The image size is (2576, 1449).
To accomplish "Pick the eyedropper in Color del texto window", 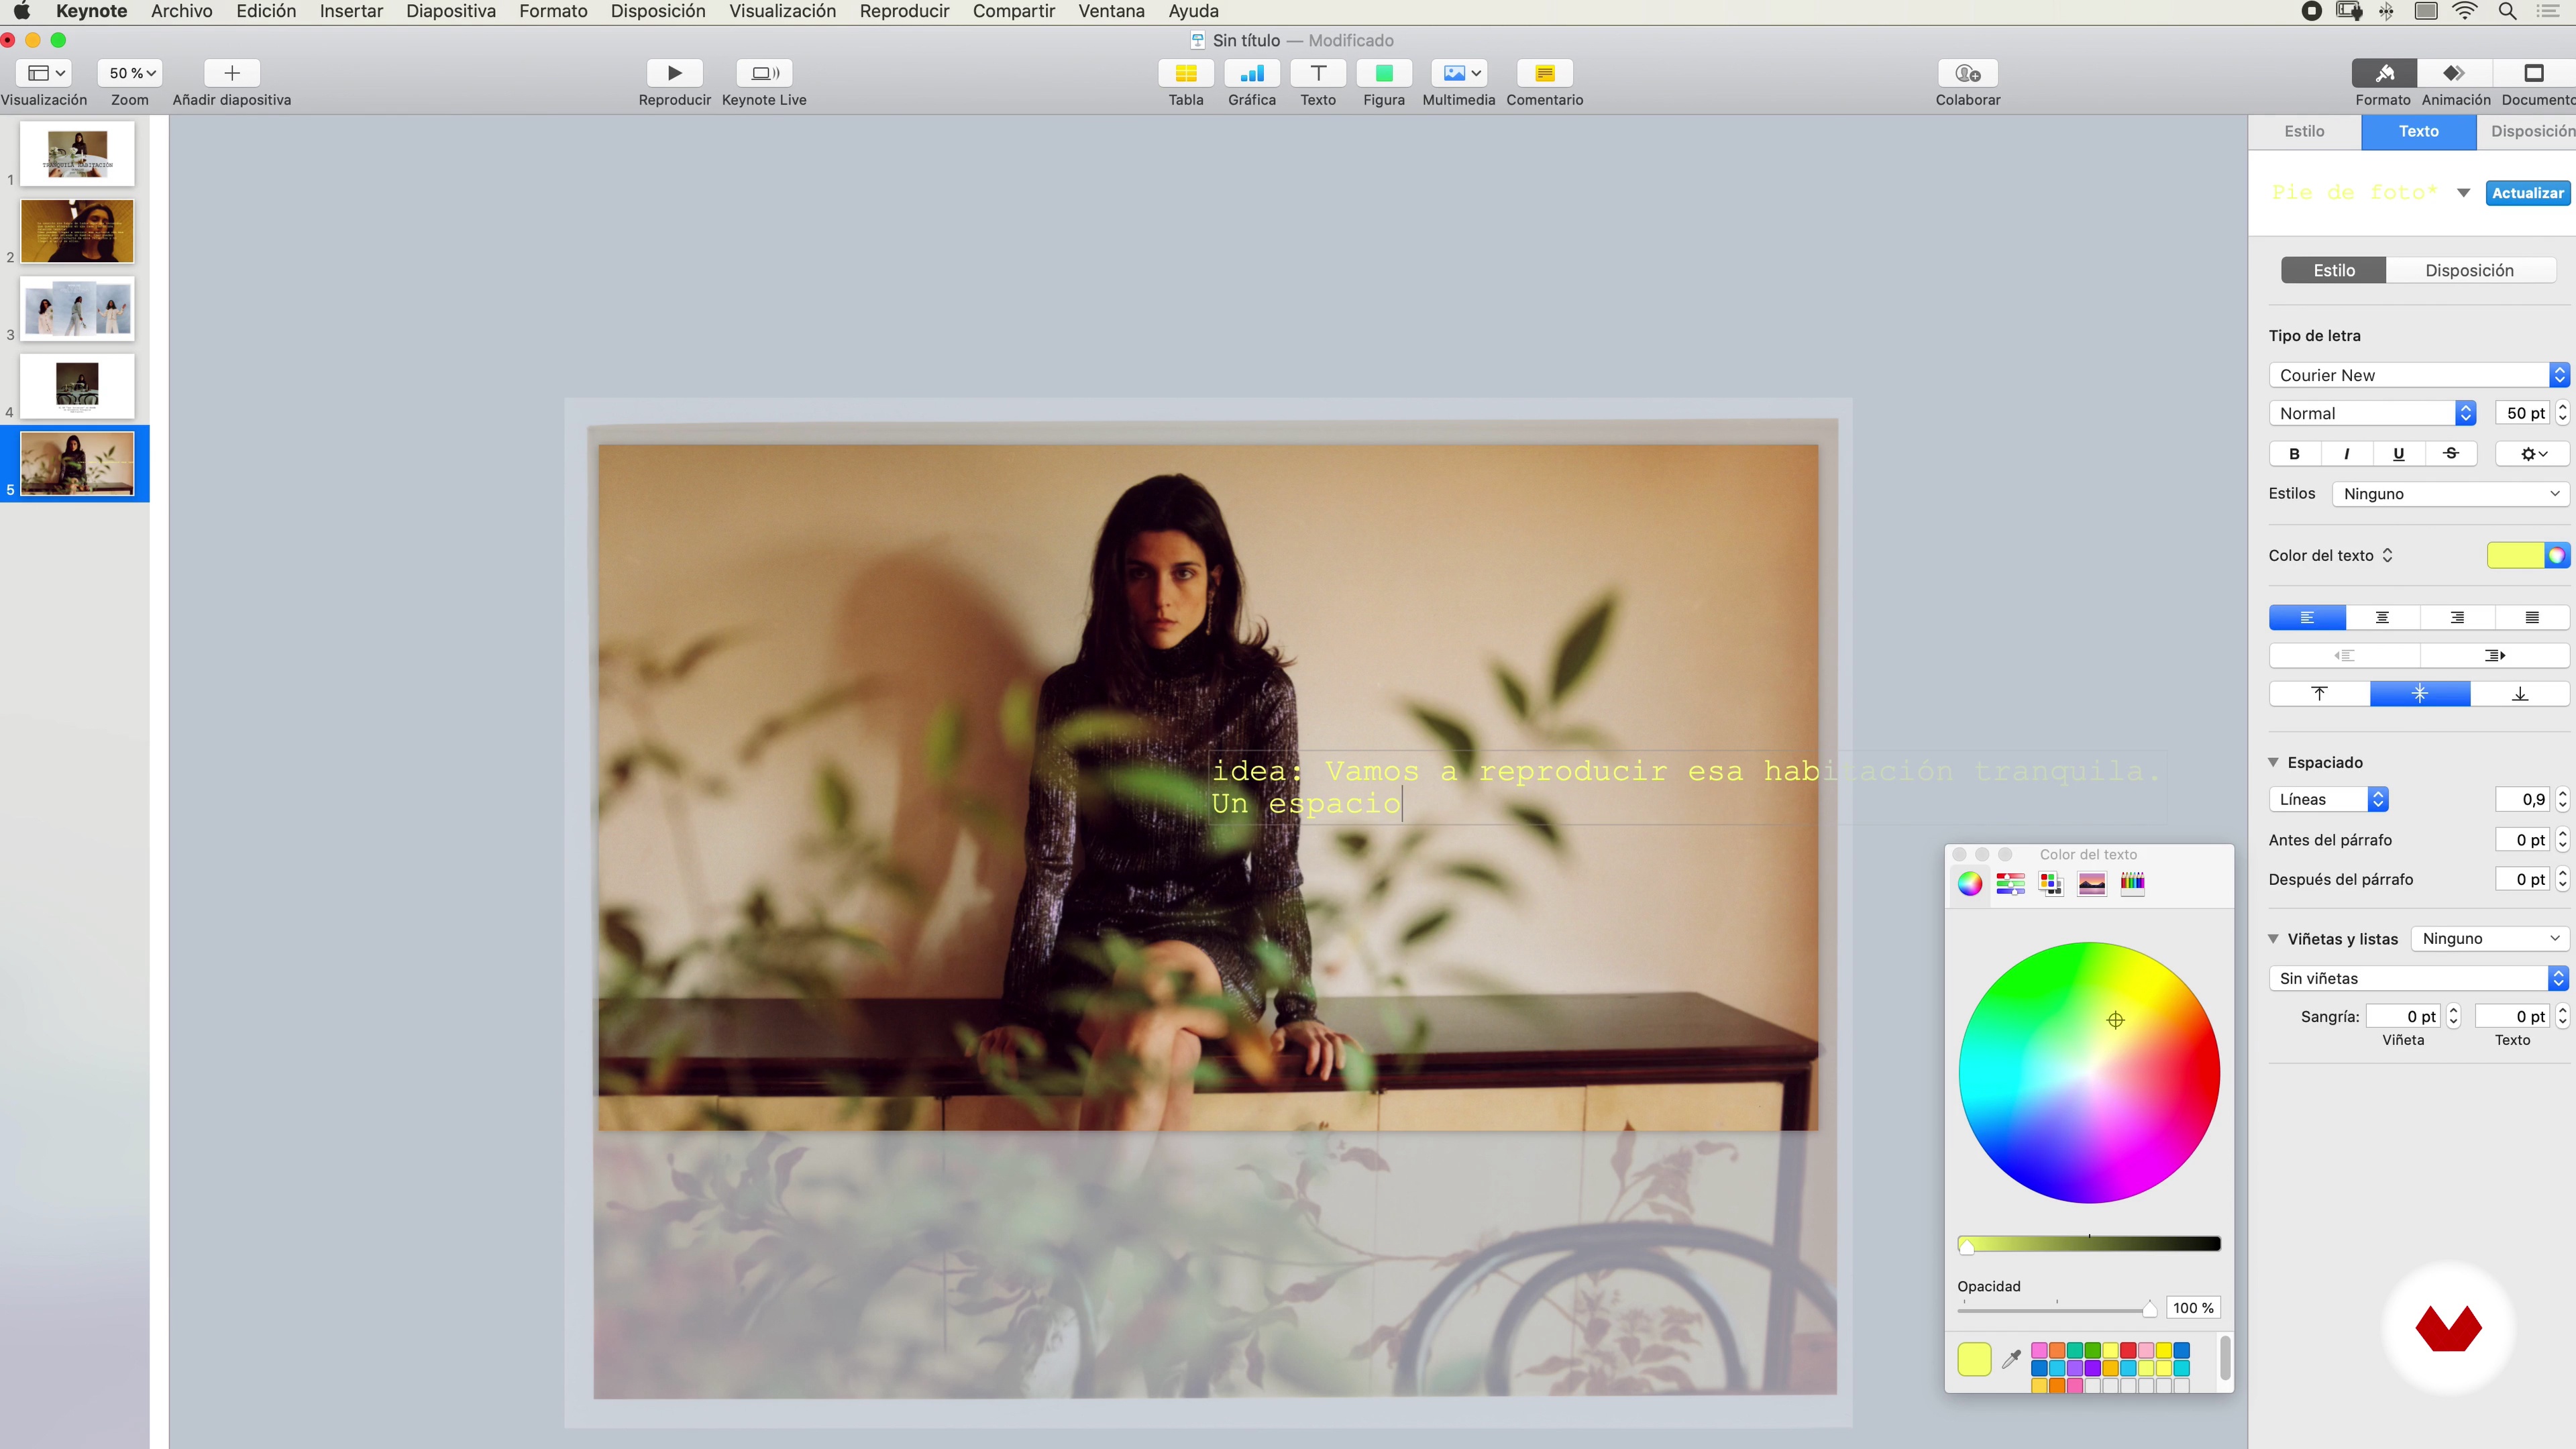I will (2011, 1359).
